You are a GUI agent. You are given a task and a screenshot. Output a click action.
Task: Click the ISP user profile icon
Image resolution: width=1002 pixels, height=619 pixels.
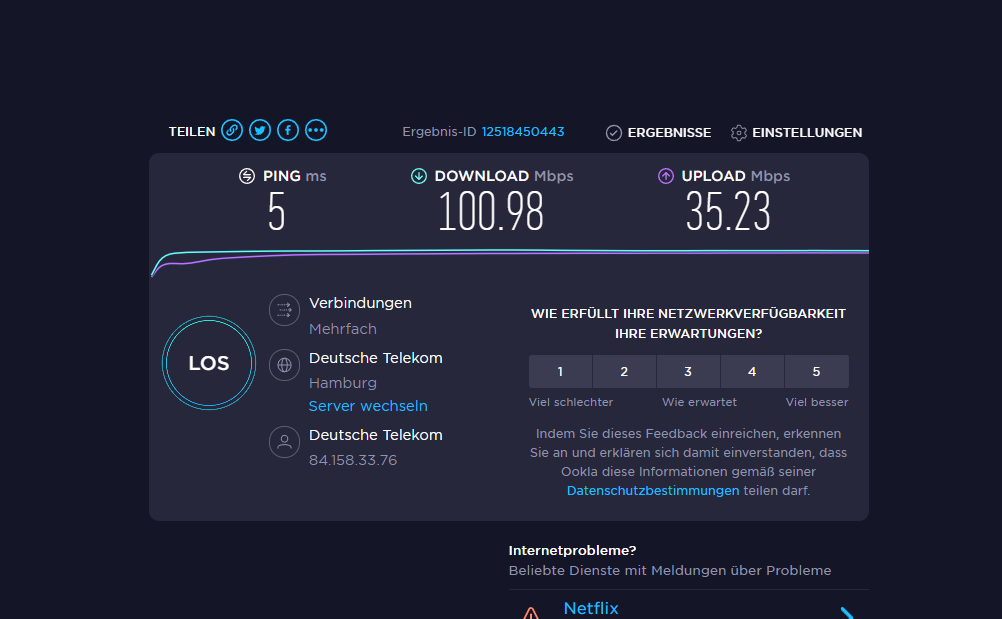pyautogui.click(x=284, y=442)
